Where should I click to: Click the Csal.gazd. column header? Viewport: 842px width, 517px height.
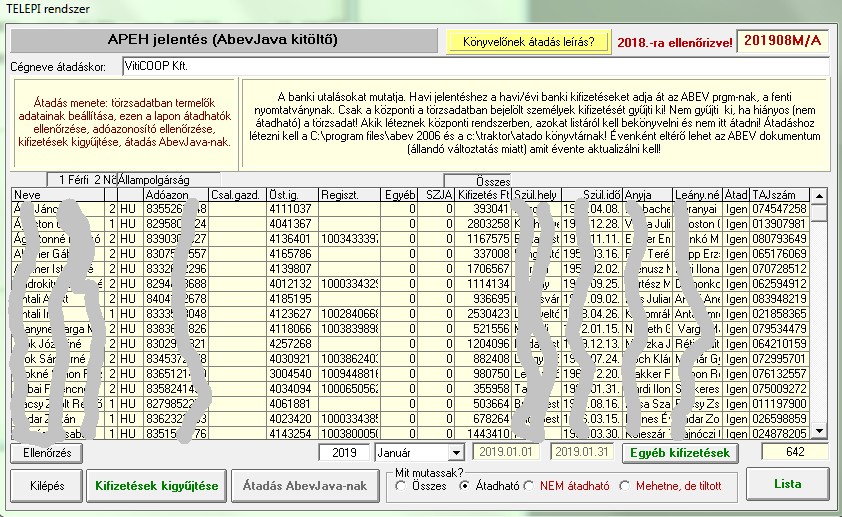point(237,195)
